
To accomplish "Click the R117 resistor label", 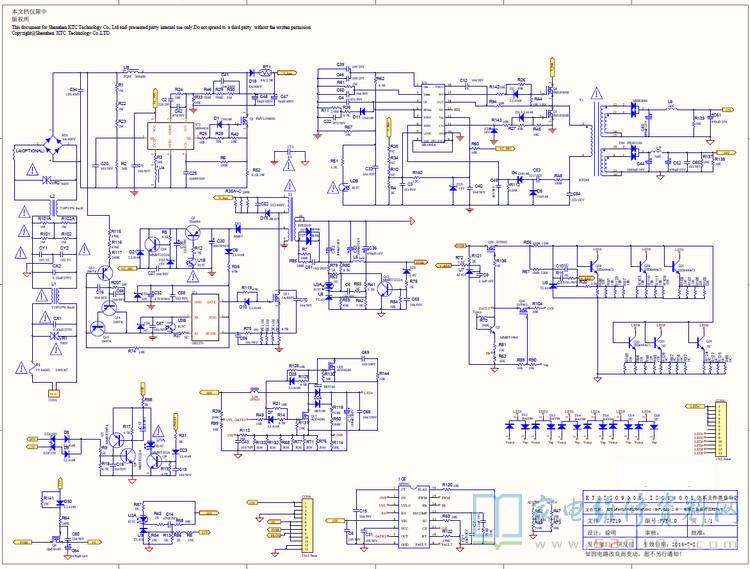I will [116, 252].
